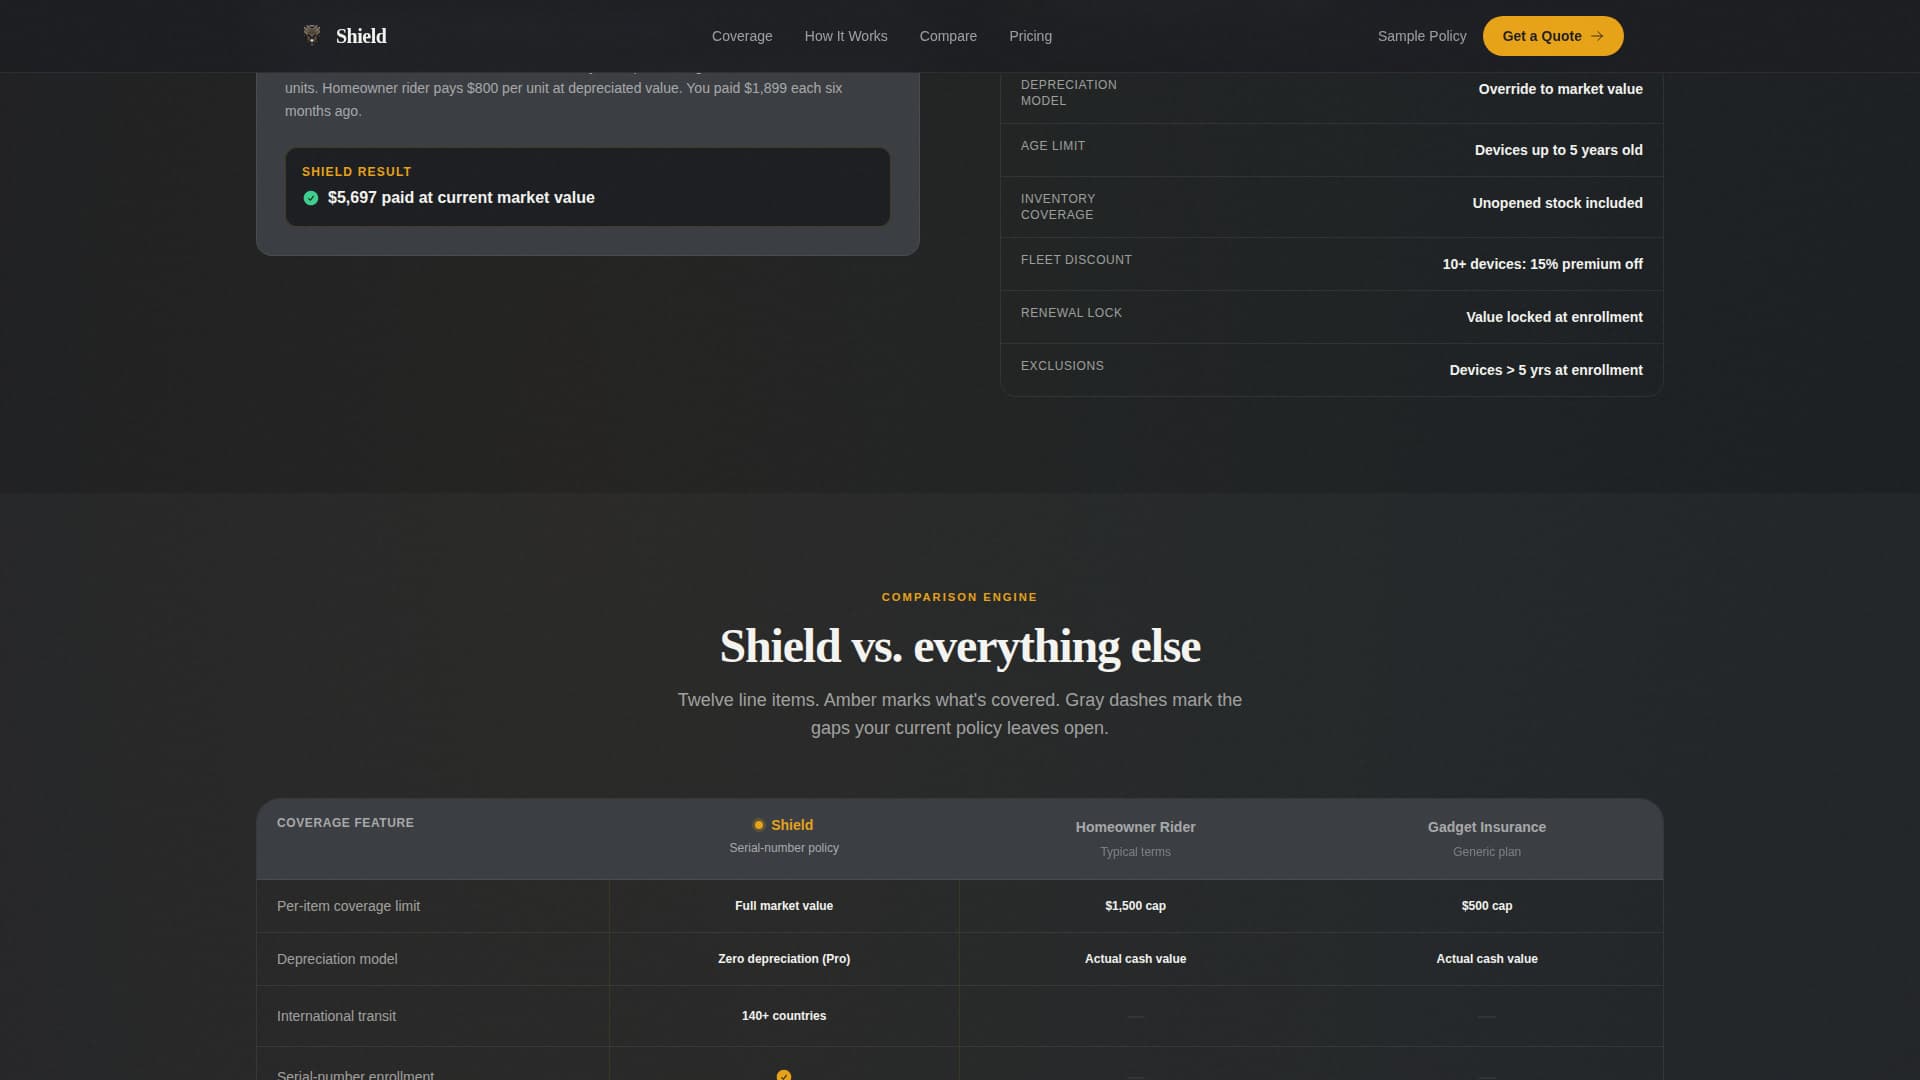Click the green check icon in Shield Result
This screenshot has width=1920, height=1080.
pyautogui.click(x=311, y=198)
